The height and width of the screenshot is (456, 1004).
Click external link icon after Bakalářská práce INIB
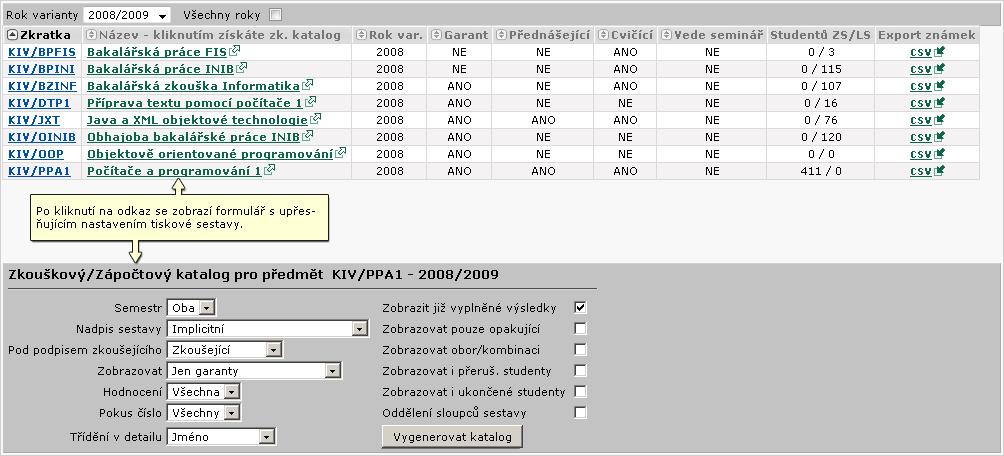click(x=241, y=67)
